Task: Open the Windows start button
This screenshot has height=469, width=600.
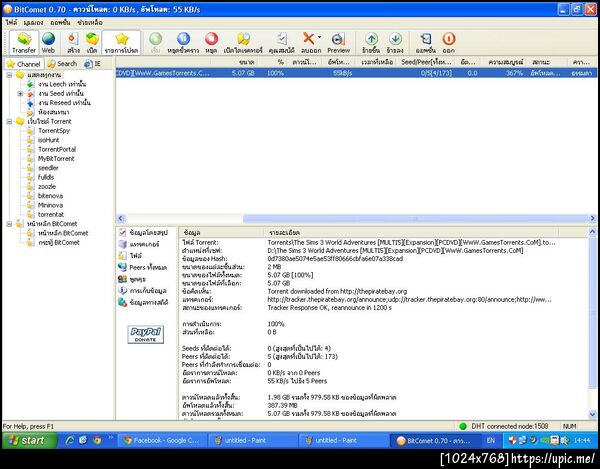Action: tap(30, 441)
